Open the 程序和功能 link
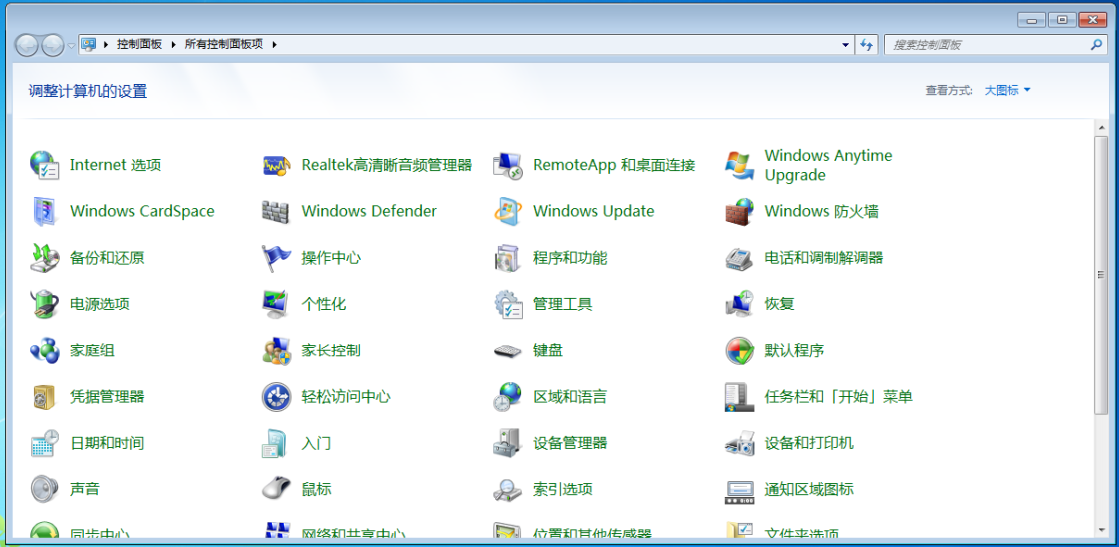This screenshot has height=547, width=1119. pyautogui.click(x=570, y=258)
